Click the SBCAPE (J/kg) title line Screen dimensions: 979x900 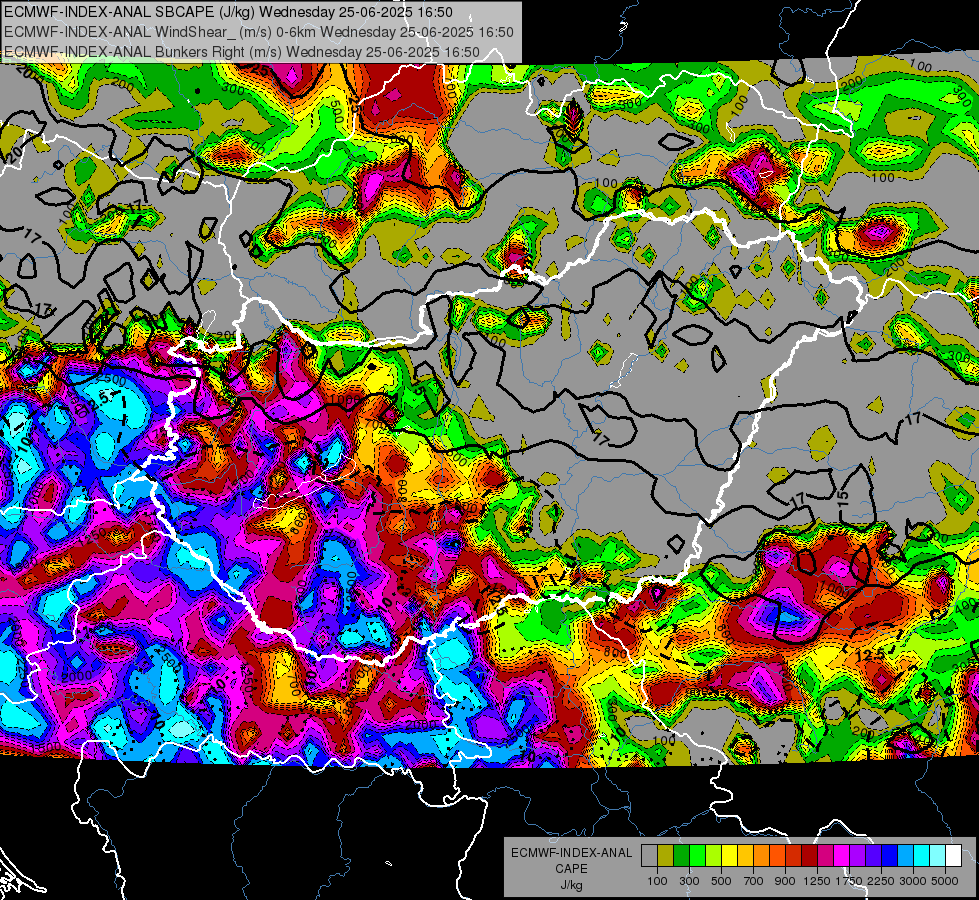pos(229,12)
